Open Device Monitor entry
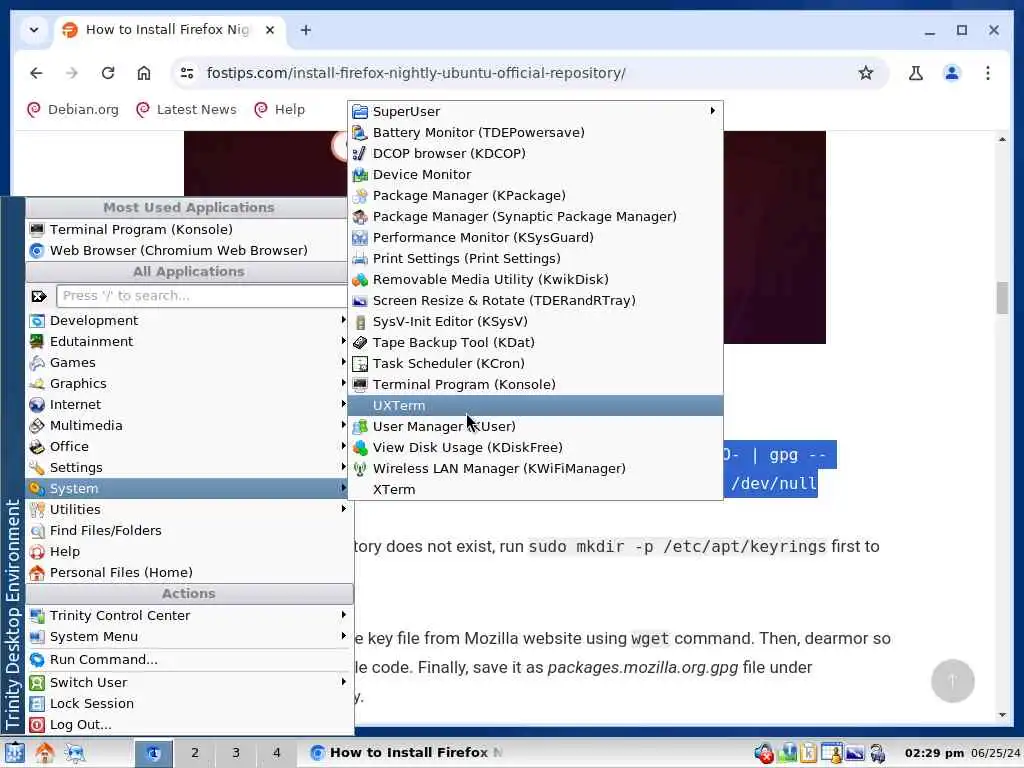 pyautogui.click(x=535, y=174)
